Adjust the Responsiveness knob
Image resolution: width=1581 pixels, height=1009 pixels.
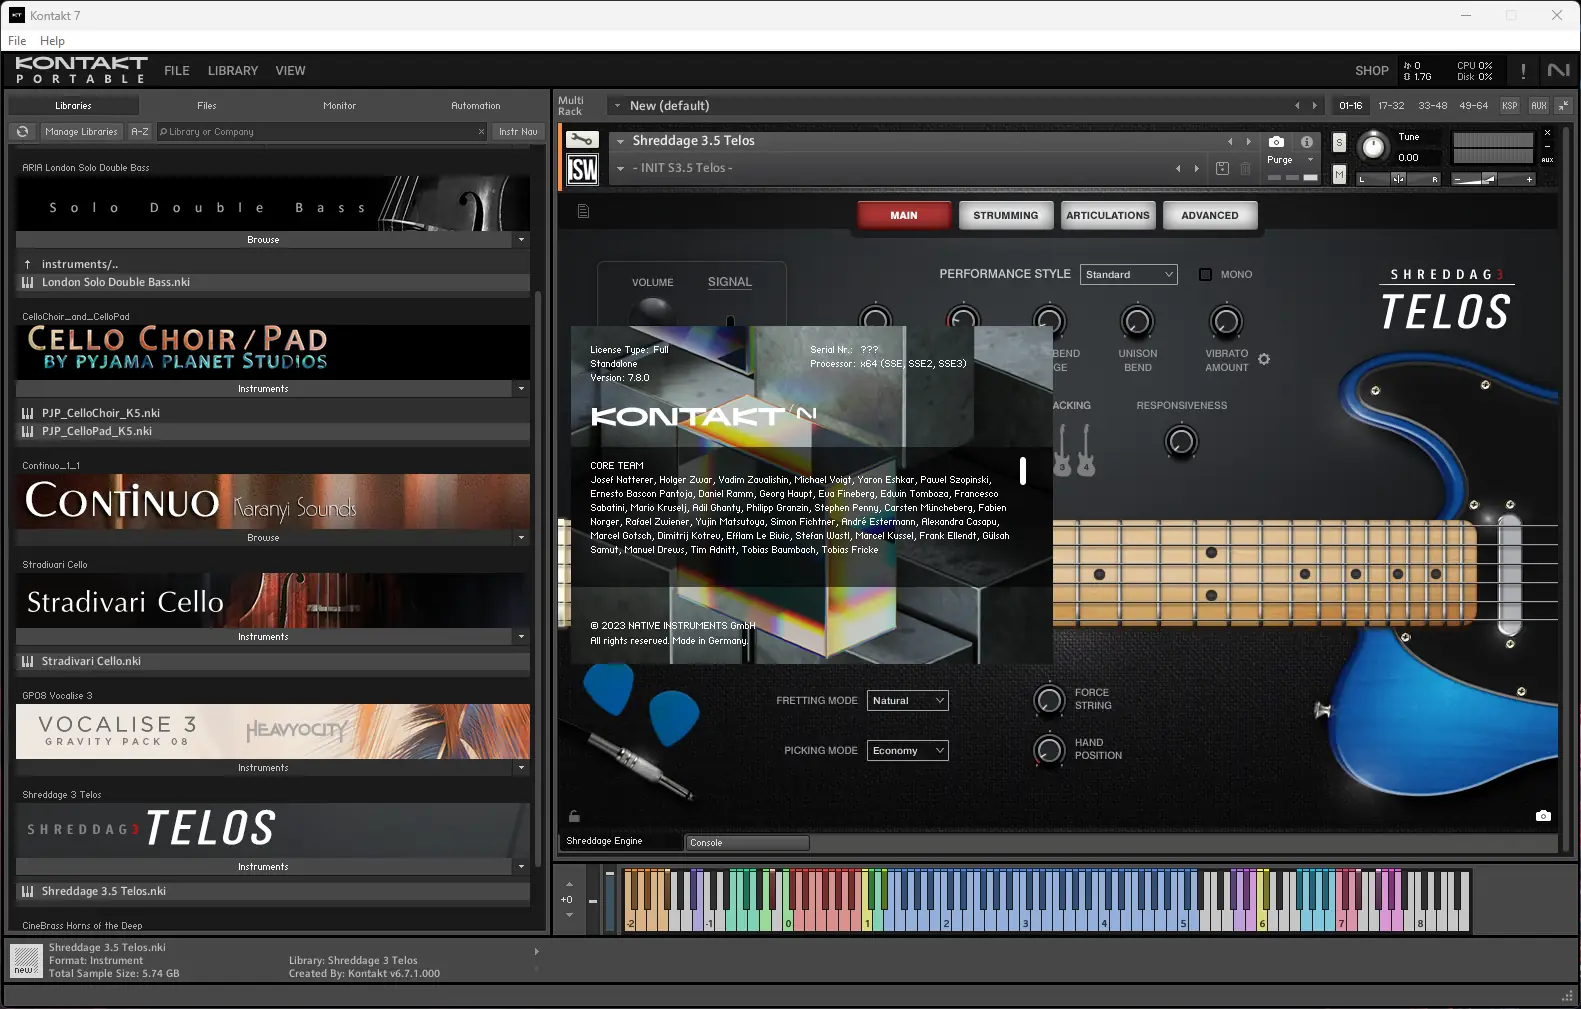point(1181,441)
